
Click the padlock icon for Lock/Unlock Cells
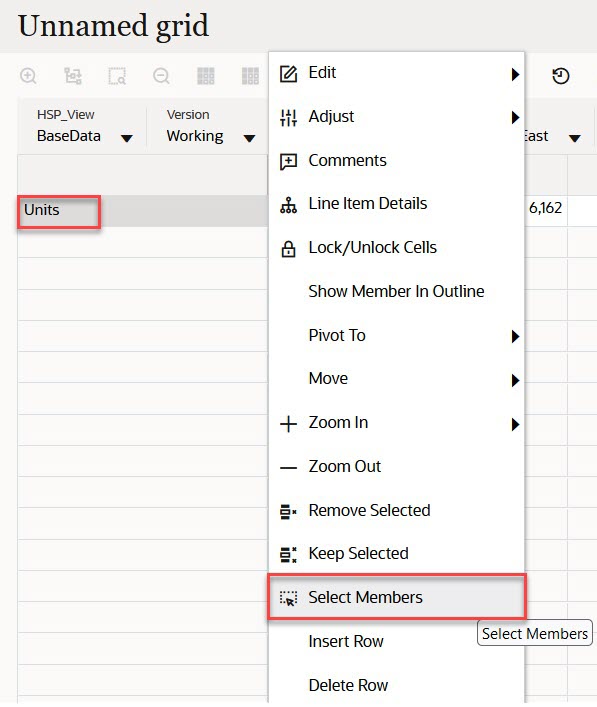[x=289, y=249]
